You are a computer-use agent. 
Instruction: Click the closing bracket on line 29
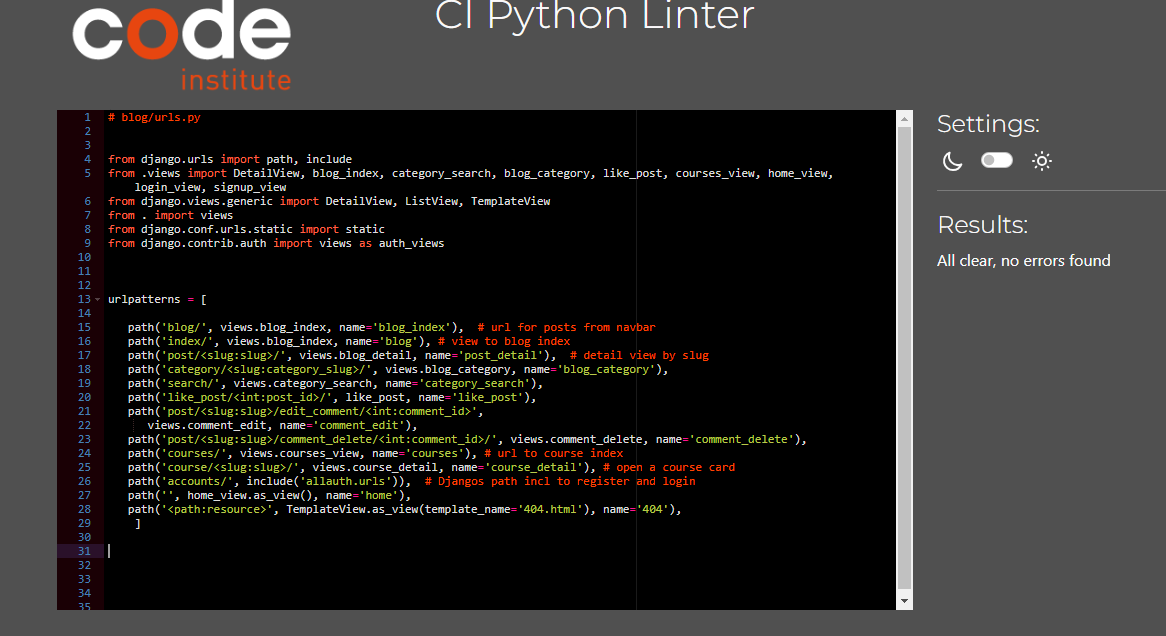tap(138, 524)
